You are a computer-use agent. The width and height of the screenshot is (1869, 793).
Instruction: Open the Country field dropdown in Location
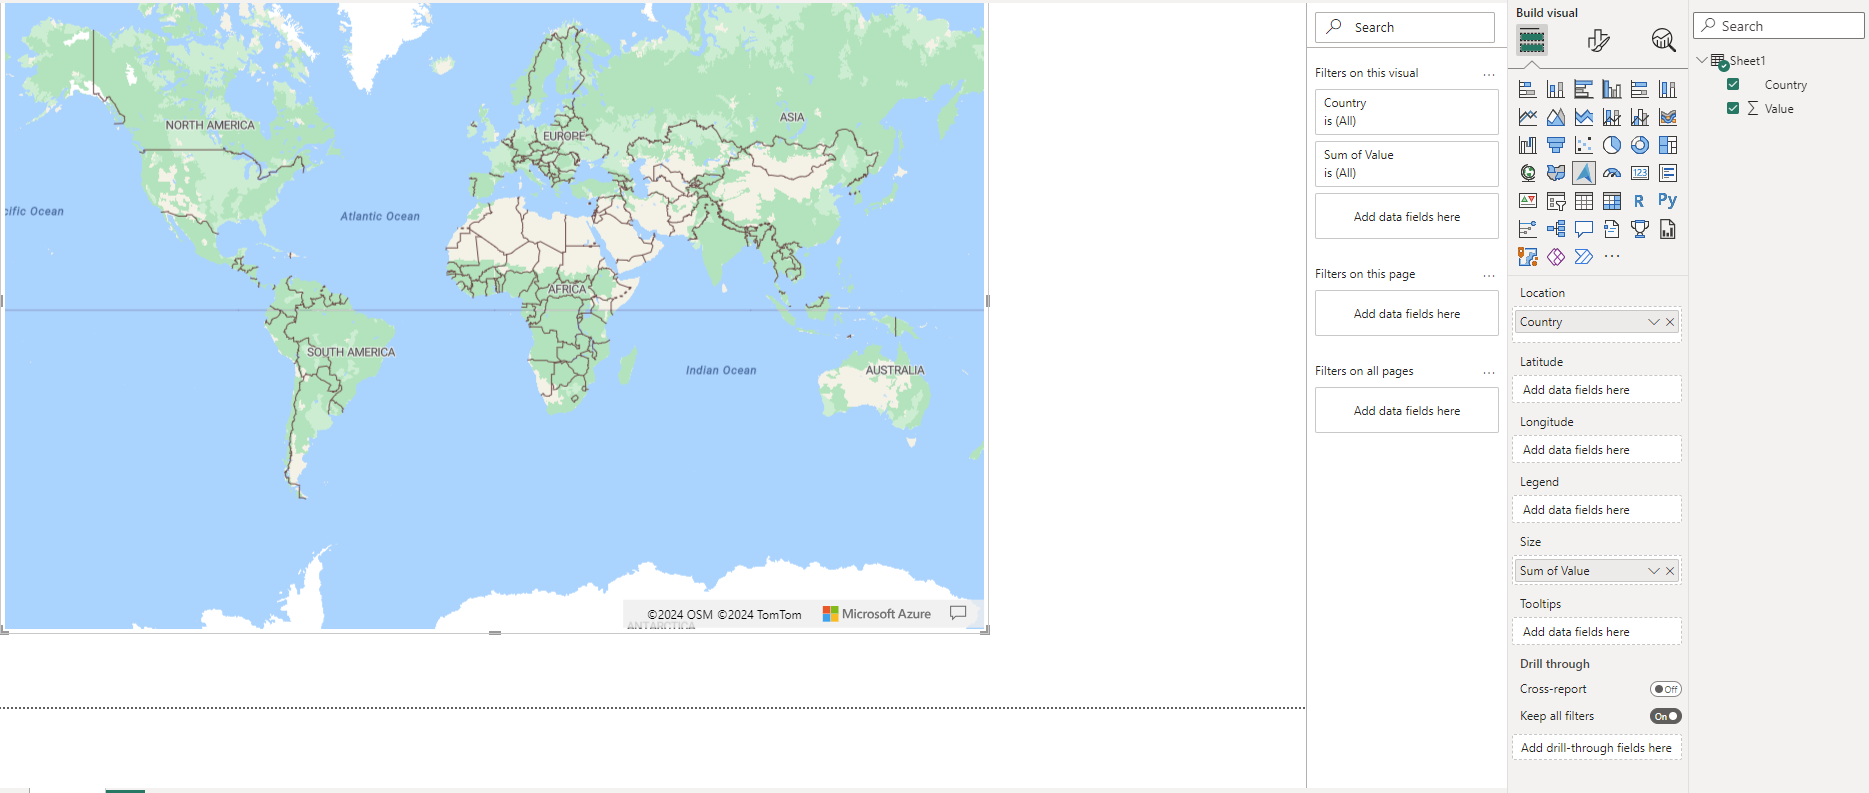[1653, 322]
